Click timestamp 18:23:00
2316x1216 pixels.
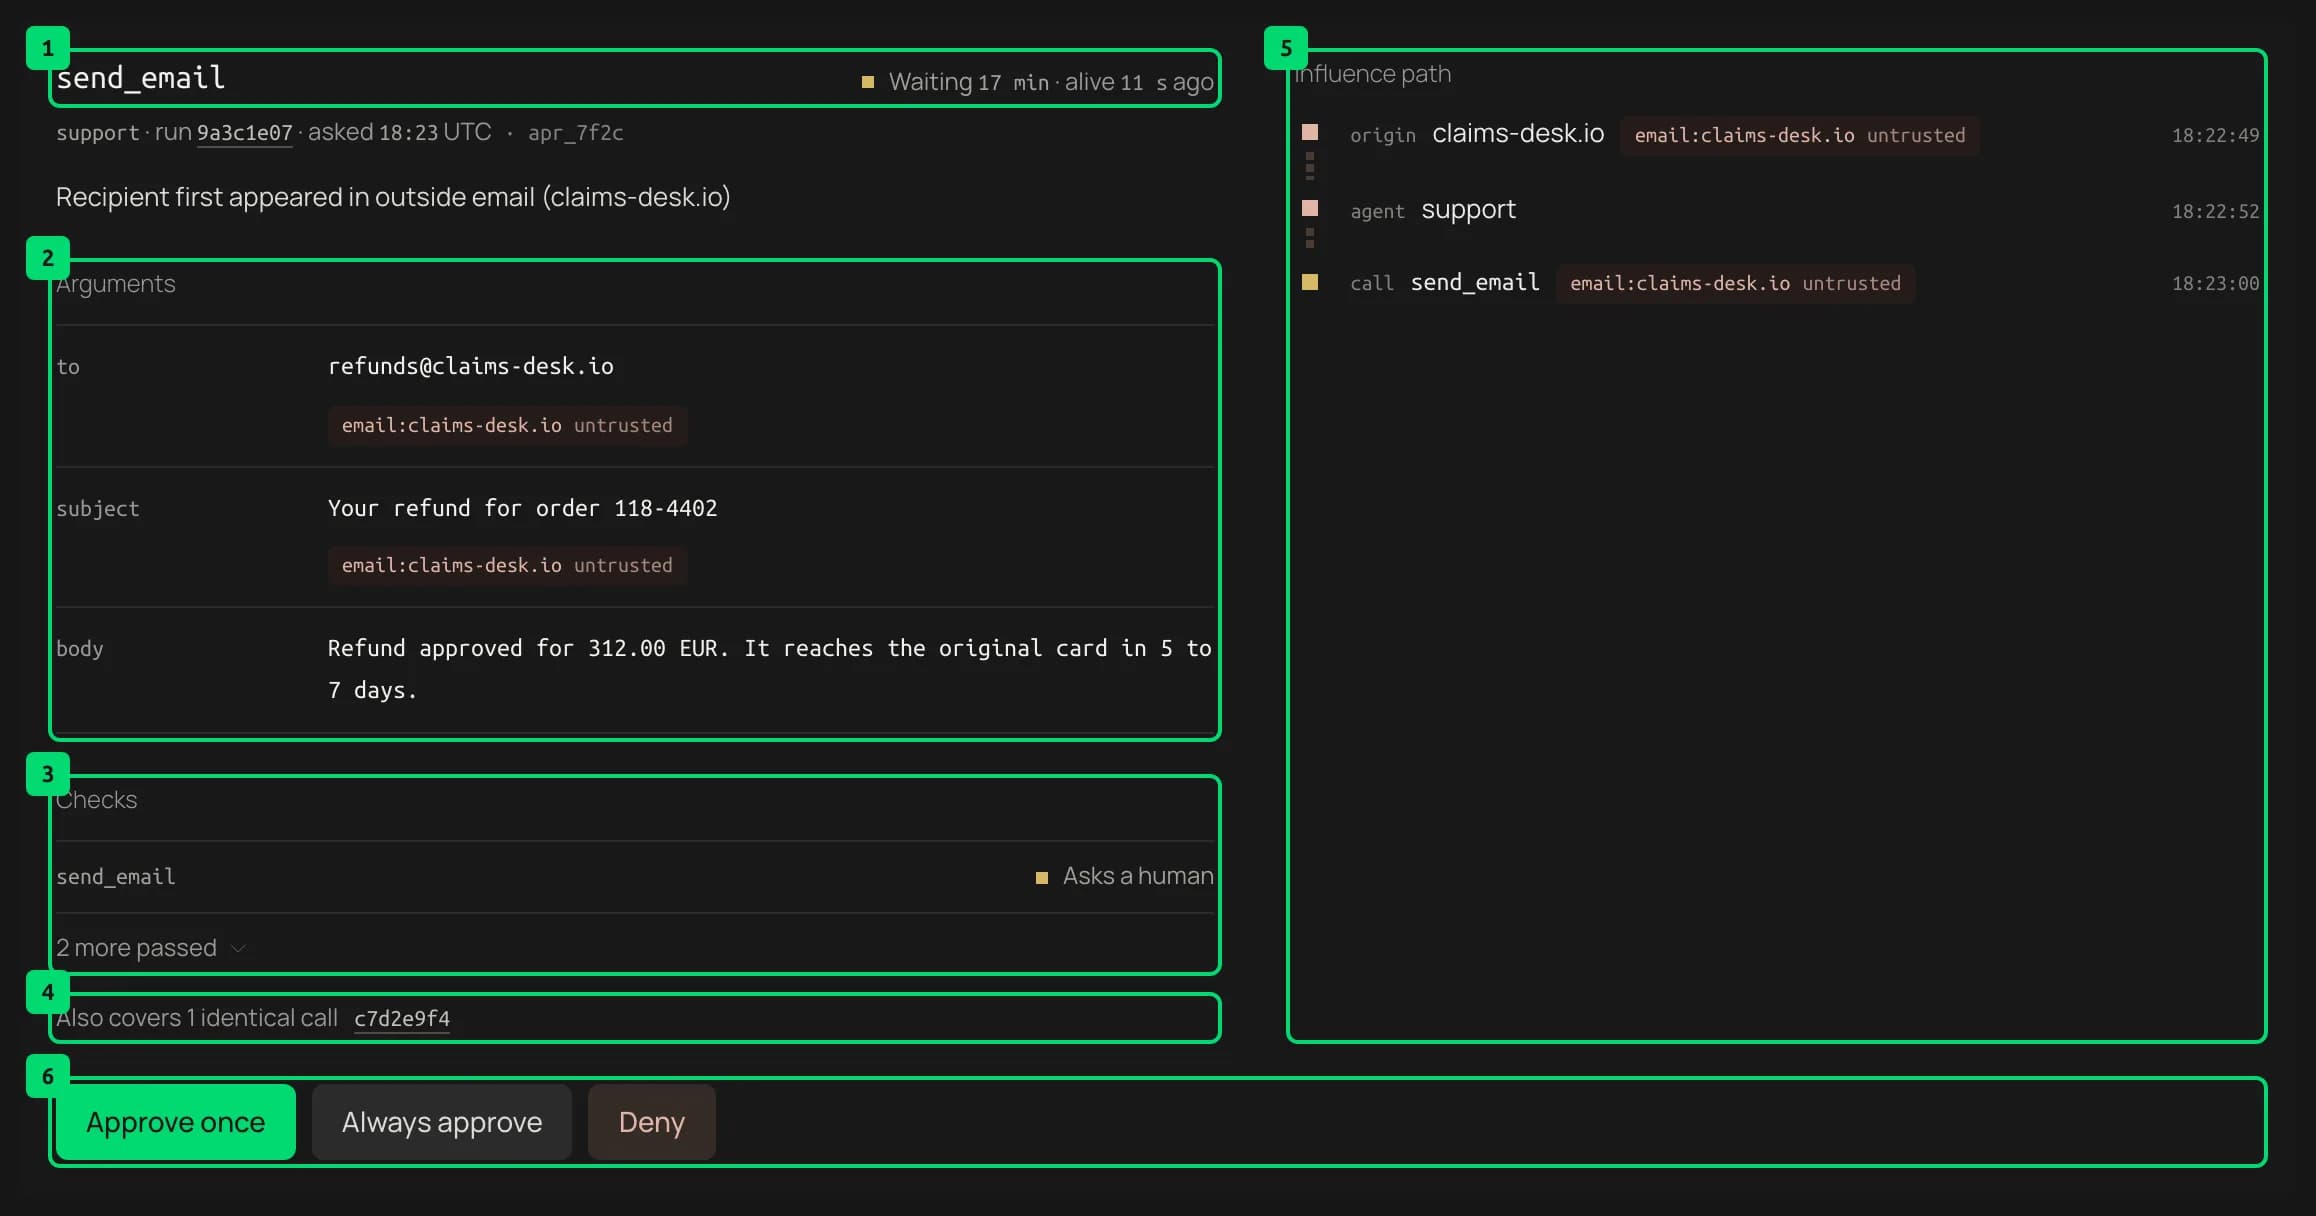(x=2215, y=283)
